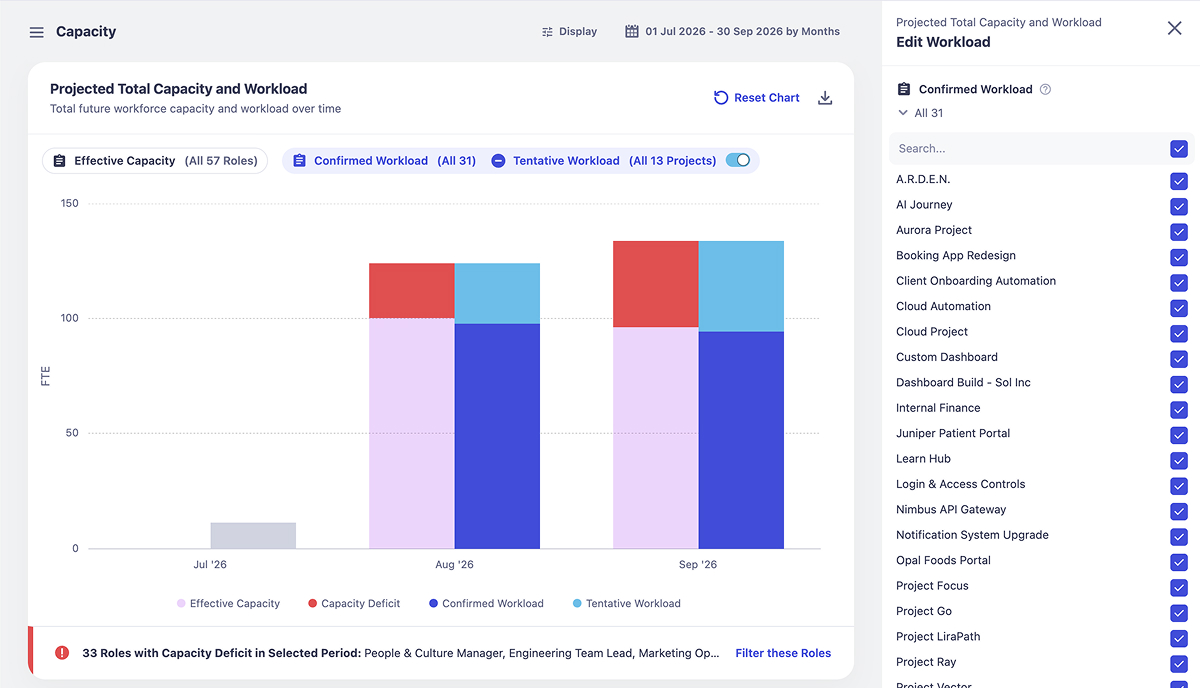The width and height of the screenshot is (1200, 688).
Task: Click the Display settings icon
Action: [x=547, y=32]
